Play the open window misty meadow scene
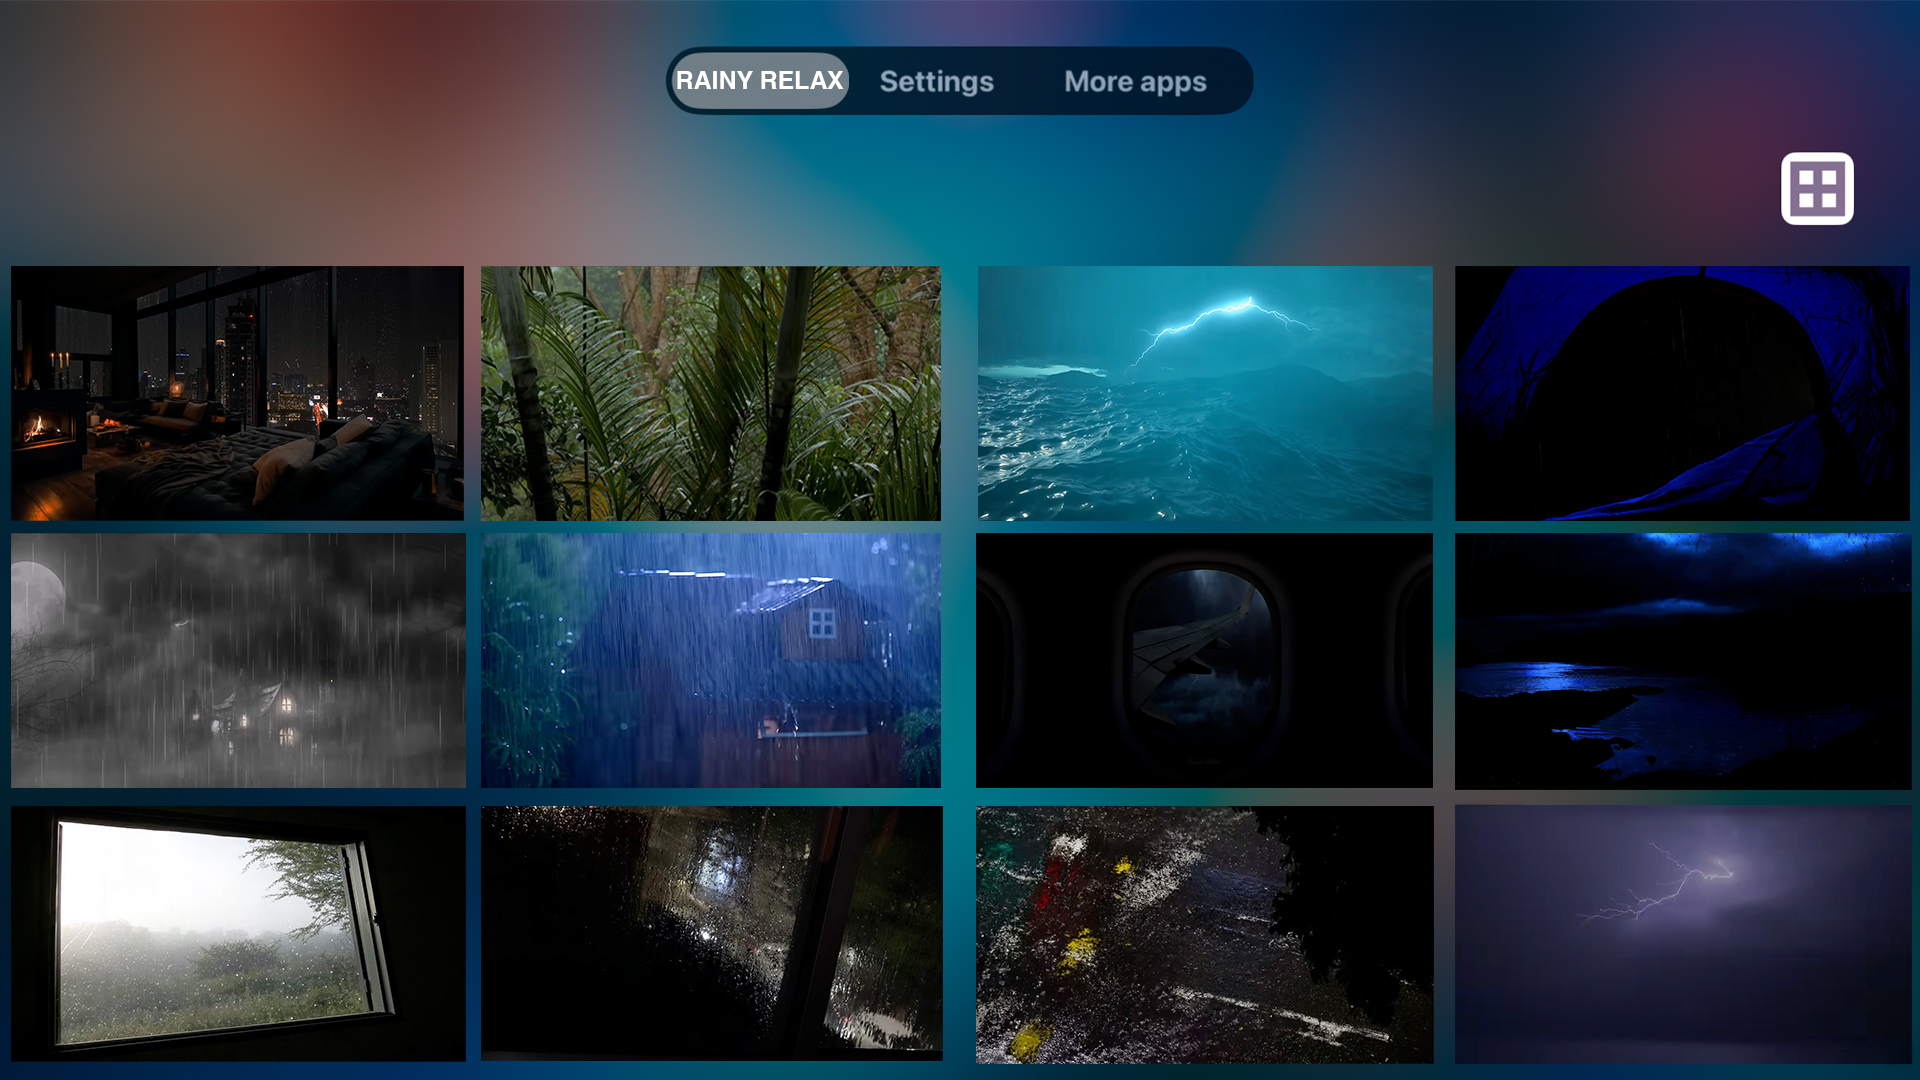This screenshot has width=1920, height=1080. [238, 933]
